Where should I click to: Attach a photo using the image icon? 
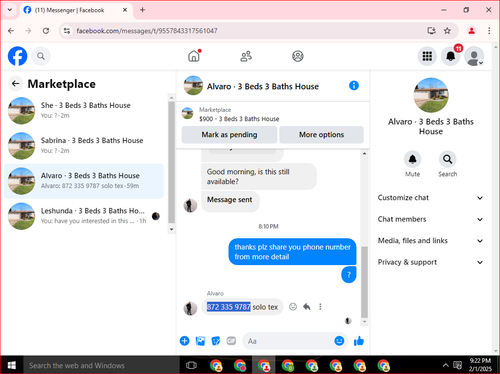click(200, 341)
